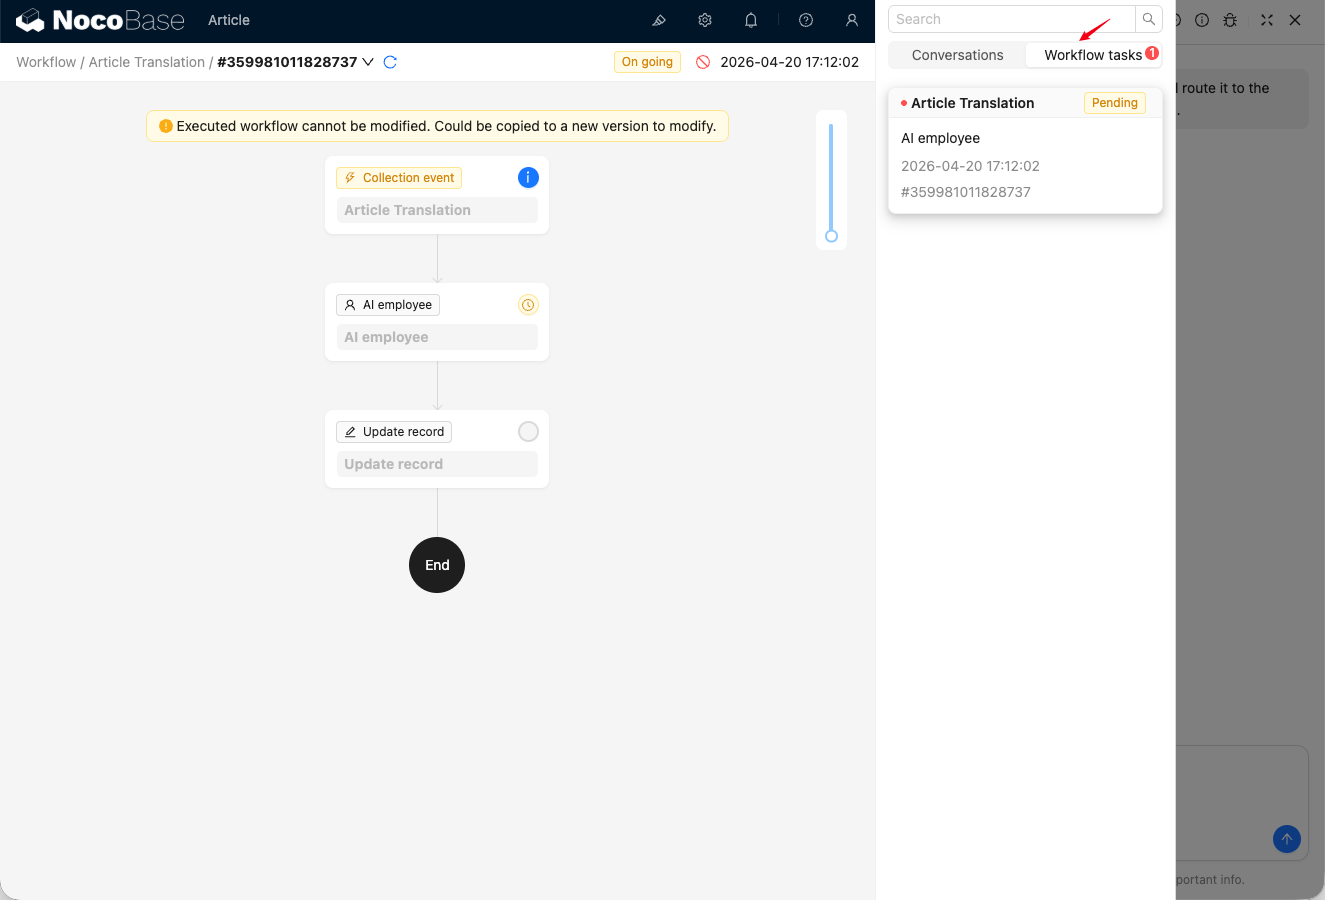Click the Update record node

[437, 449]
